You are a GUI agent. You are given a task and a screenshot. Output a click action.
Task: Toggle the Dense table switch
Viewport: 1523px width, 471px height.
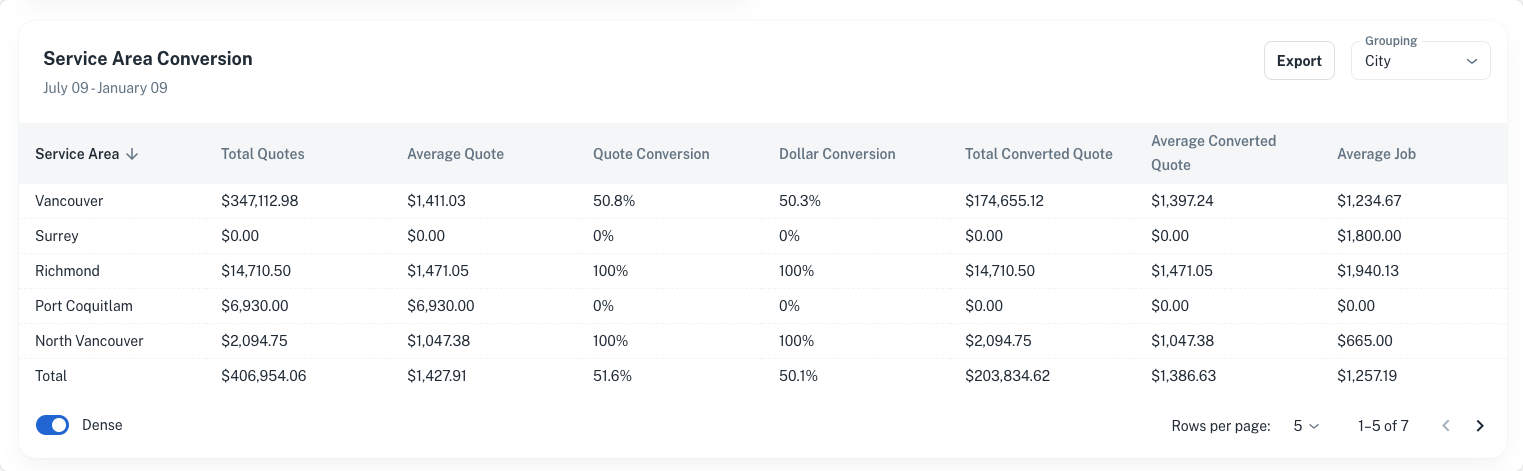pyautogui.click(x=52, y=425)
